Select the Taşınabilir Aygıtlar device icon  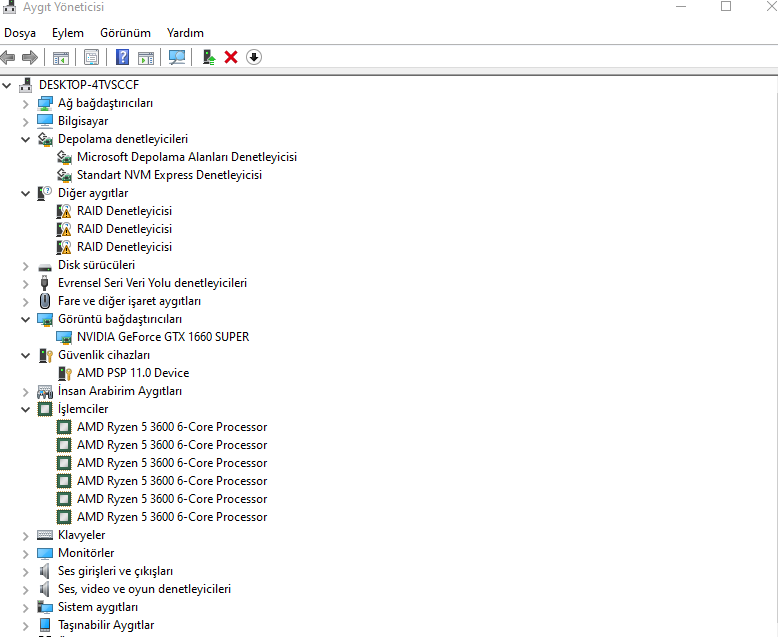tap(45, 625)
